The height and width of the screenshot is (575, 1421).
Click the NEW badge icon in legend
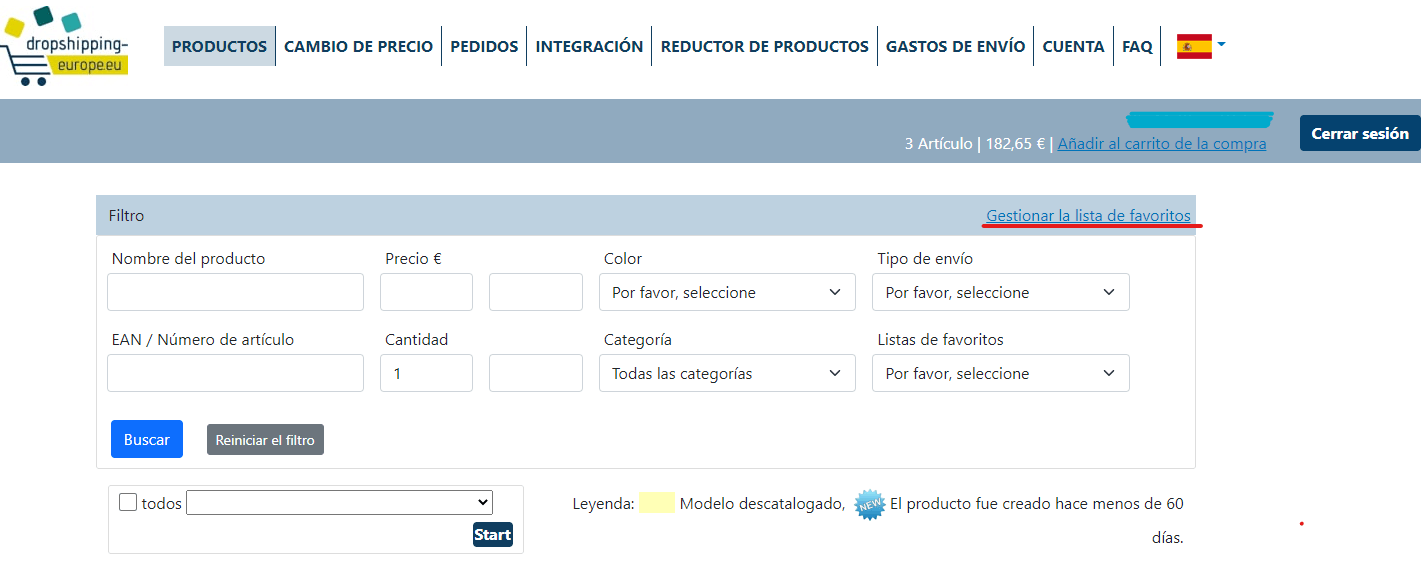click(870, 504)
